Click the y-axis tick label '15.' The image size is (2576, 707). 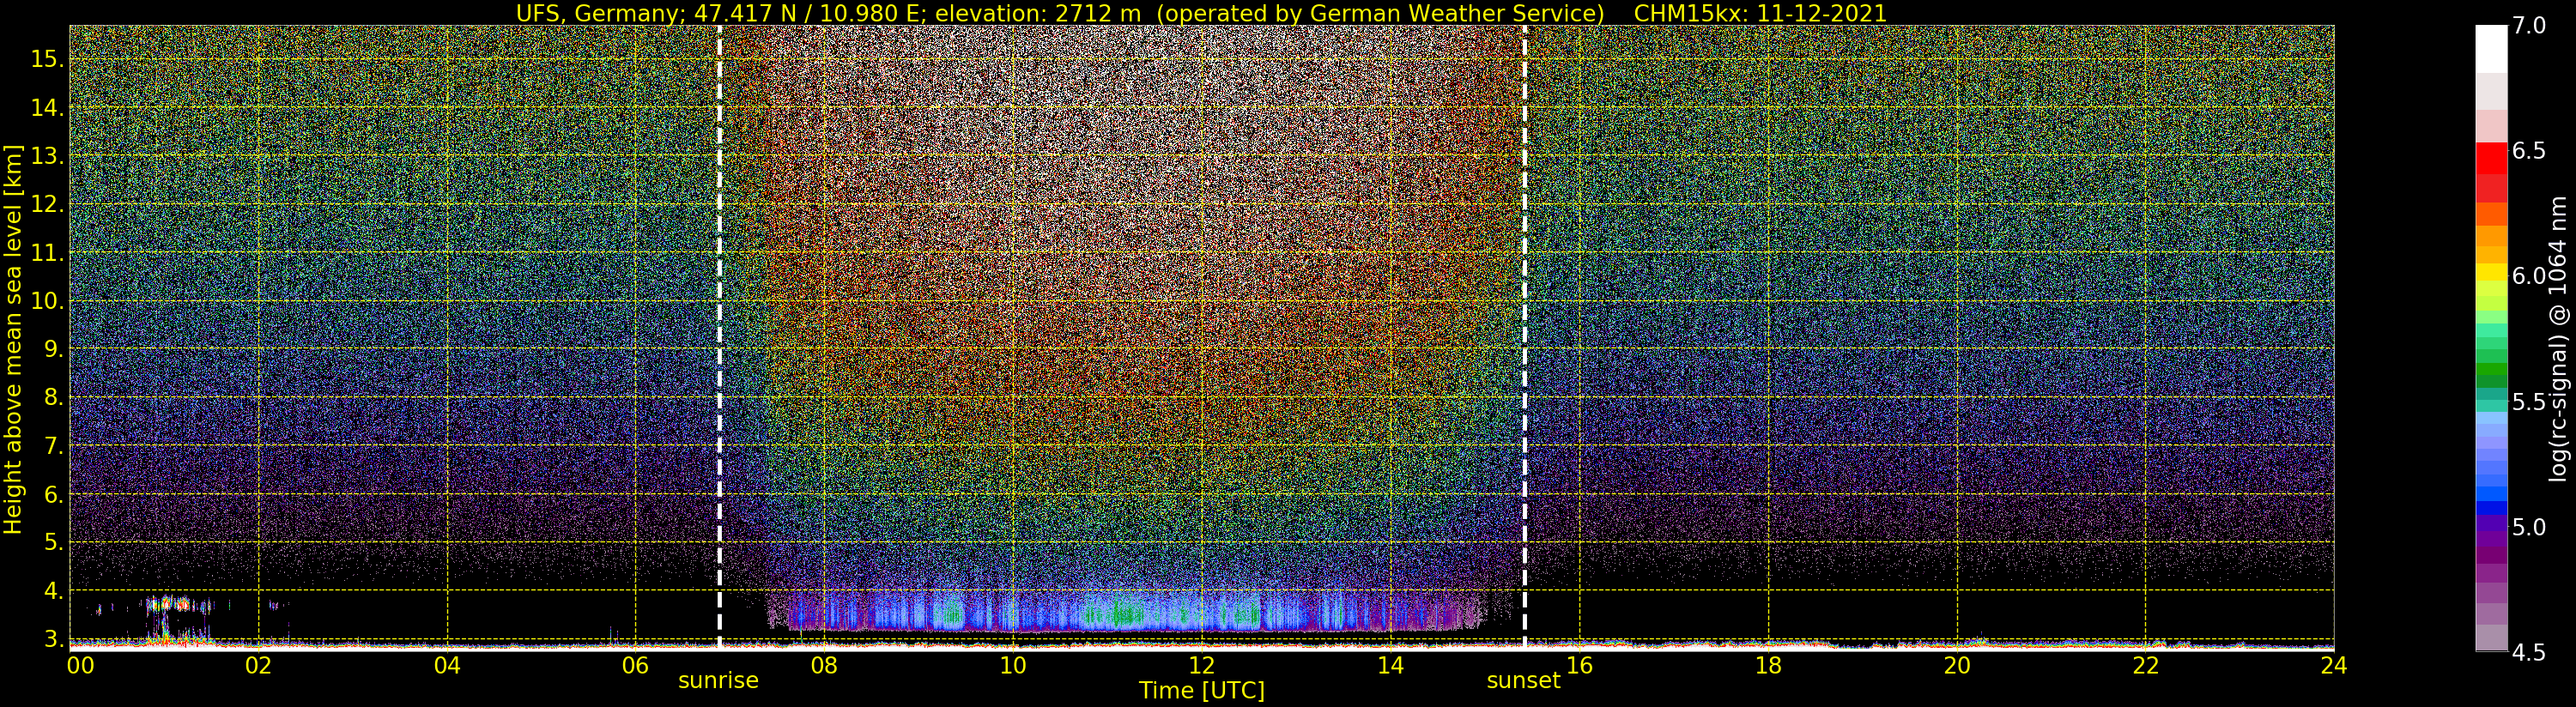47,60
